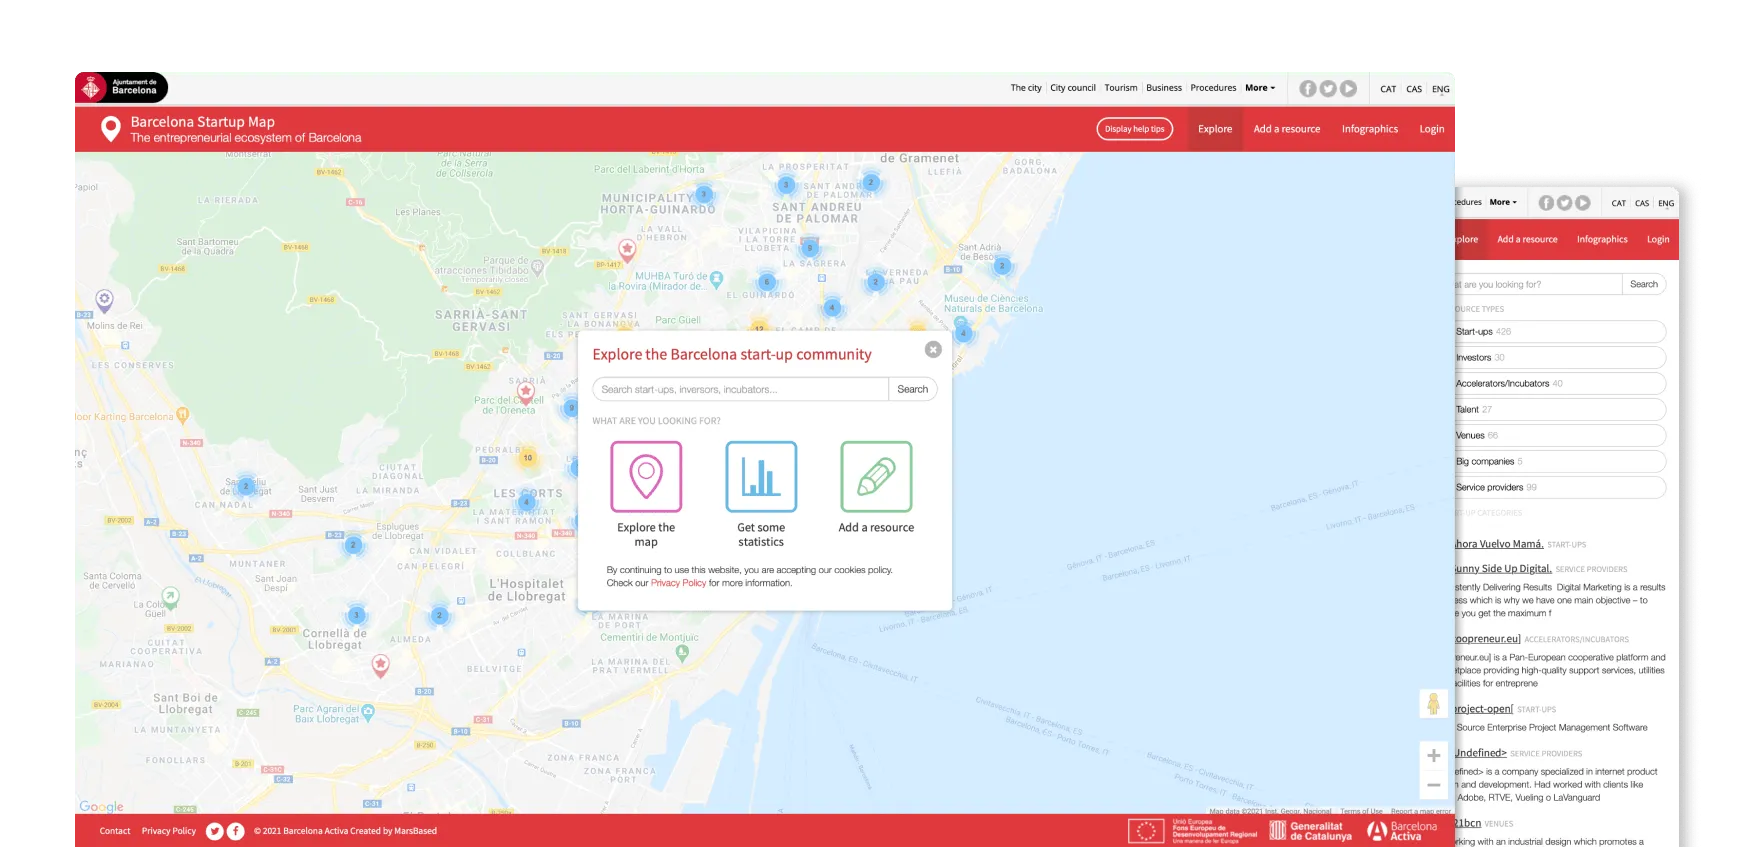Click Search button in the dialog
Screen dimensions: 1756x847
tap(912, 389)
